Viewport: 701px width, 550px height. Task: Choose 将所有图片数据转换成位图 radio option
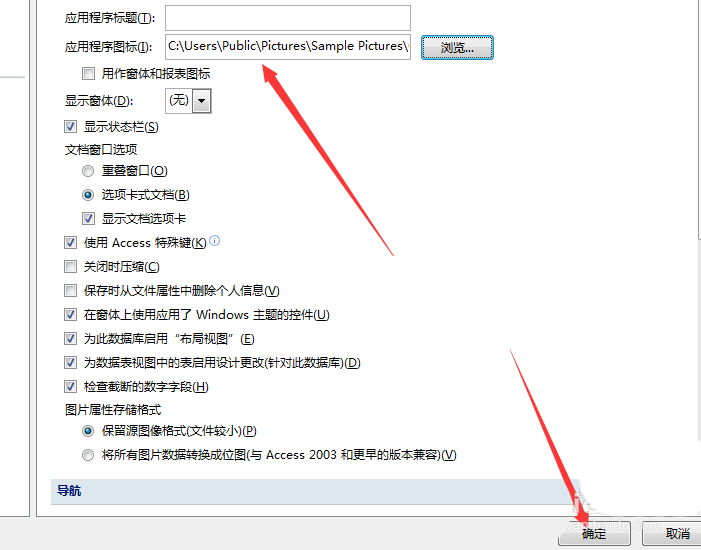(x=88, y=455)
